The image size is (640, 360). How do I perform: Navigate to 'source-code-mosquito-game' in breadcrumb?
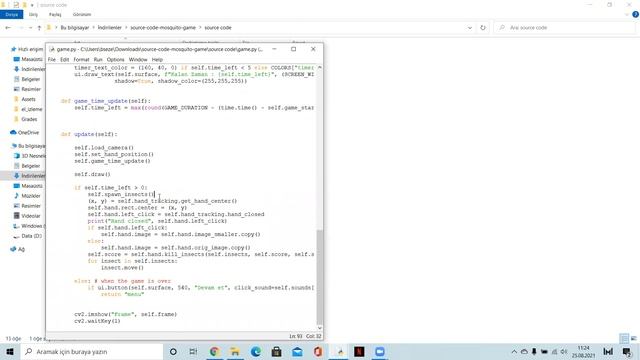click(163, 28)
